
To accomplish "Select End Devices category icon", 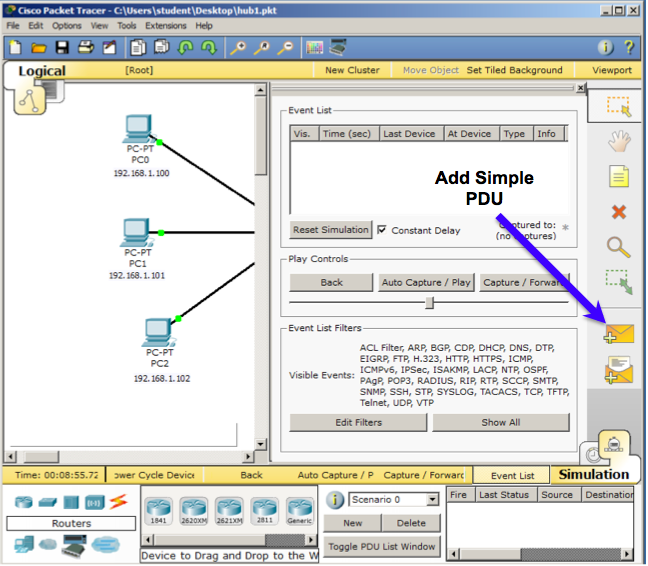I will click(24, 544).
